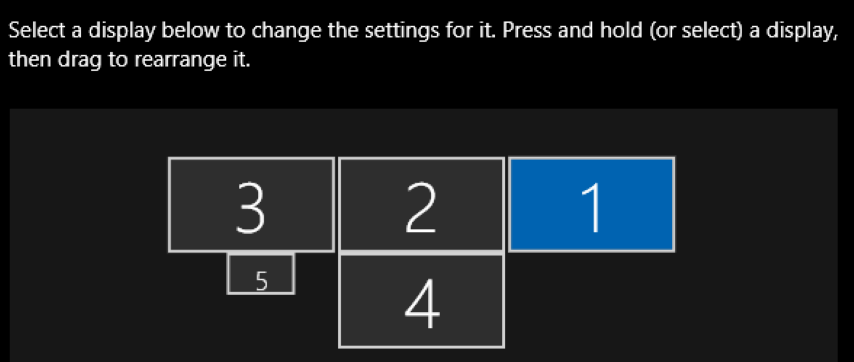Choose the smallest monitor under display 3
The image size is (854, 362).
pyautogui.click(x=261, y=274)
